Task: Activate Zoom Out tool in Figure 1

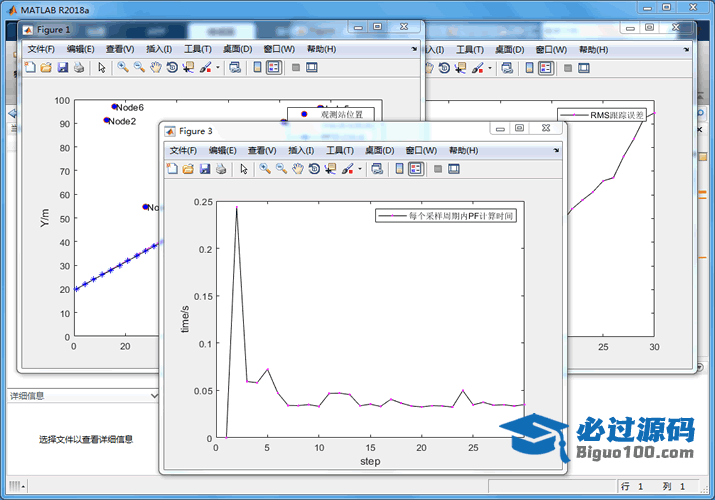Action: click(139, 67)
